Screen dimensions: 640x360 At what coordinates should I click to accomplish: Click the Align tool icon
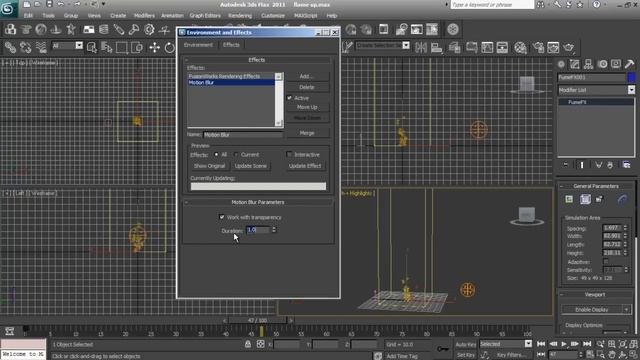pos(436,47)
